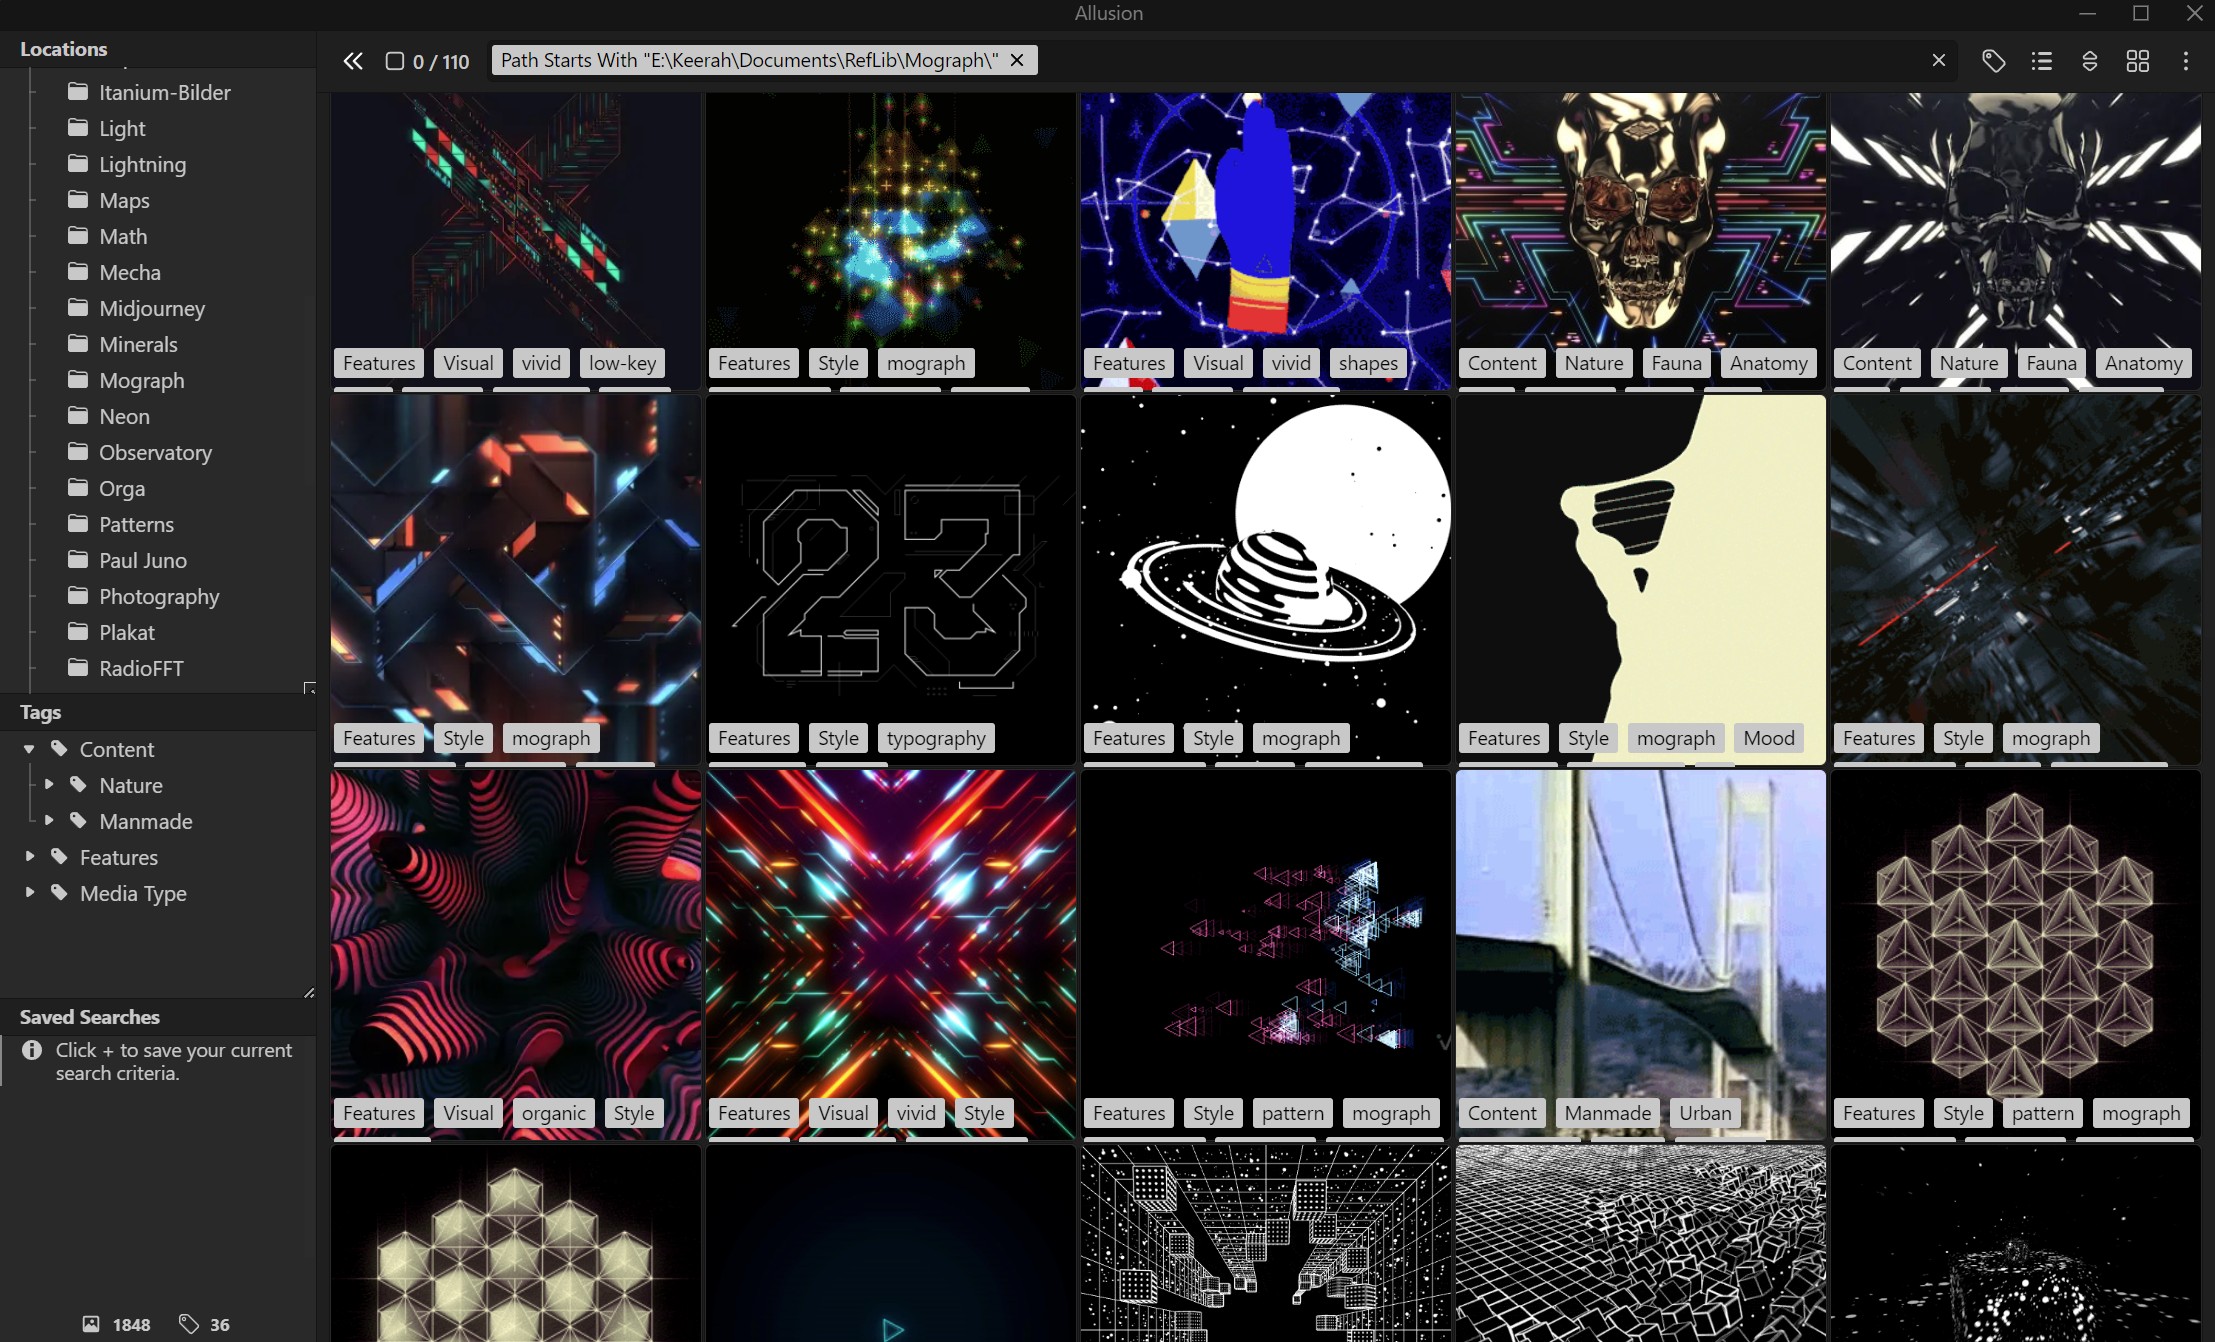Select the Maps folder icon
The image size is (2215, 1342).
coord(78,199)
